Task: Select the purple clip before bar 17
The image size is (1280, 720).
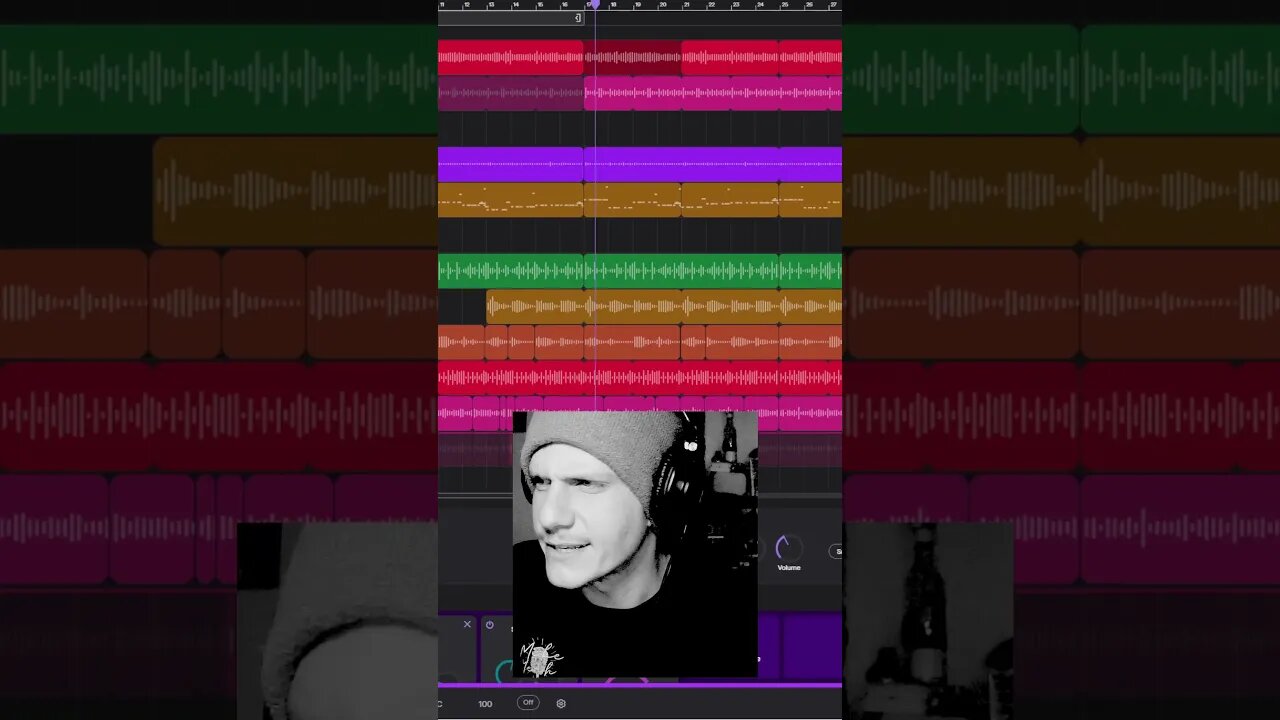Action: pos(510,164)
